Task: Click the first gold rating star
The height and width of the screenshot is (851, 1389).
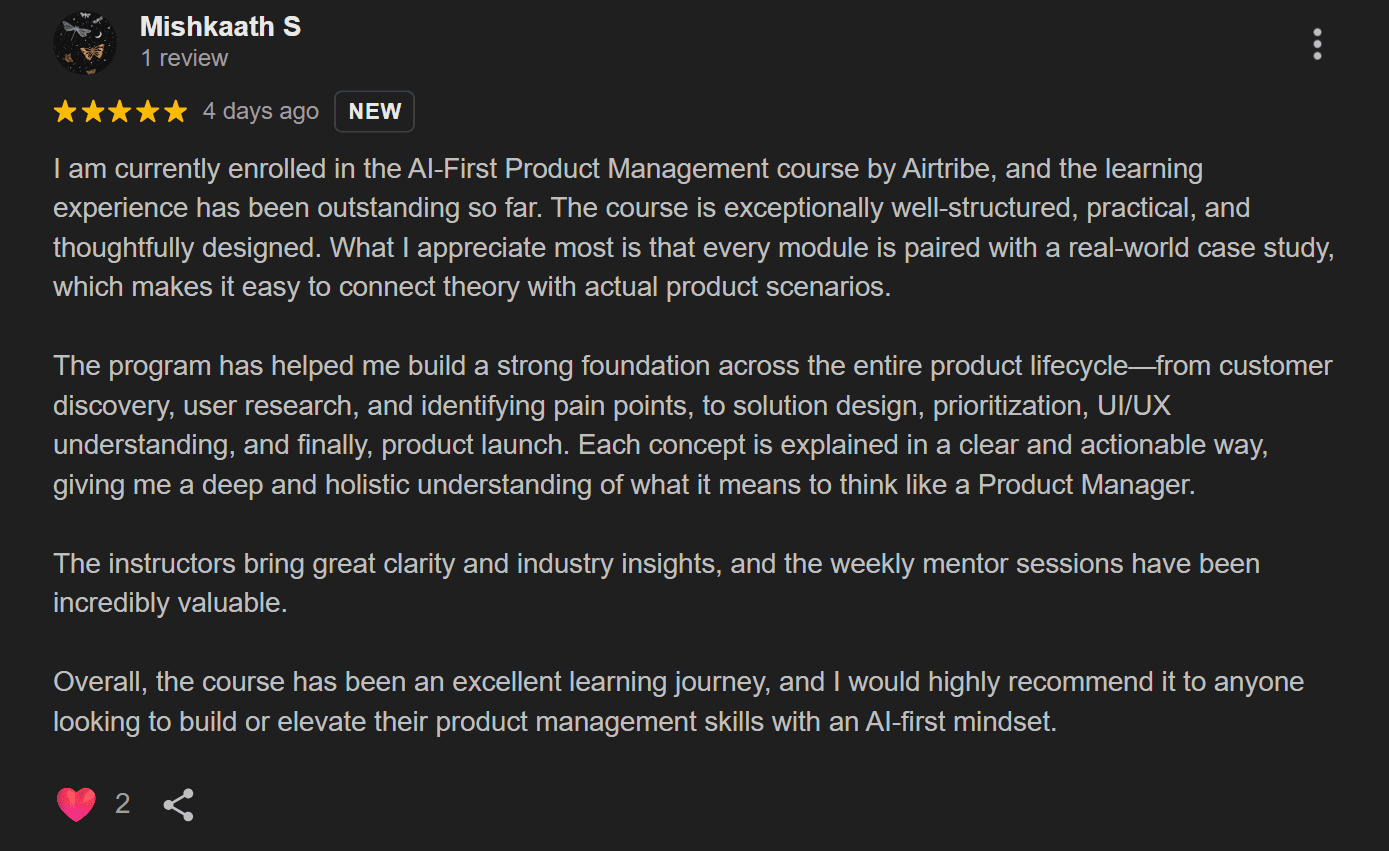Action: tap(65, 112)
